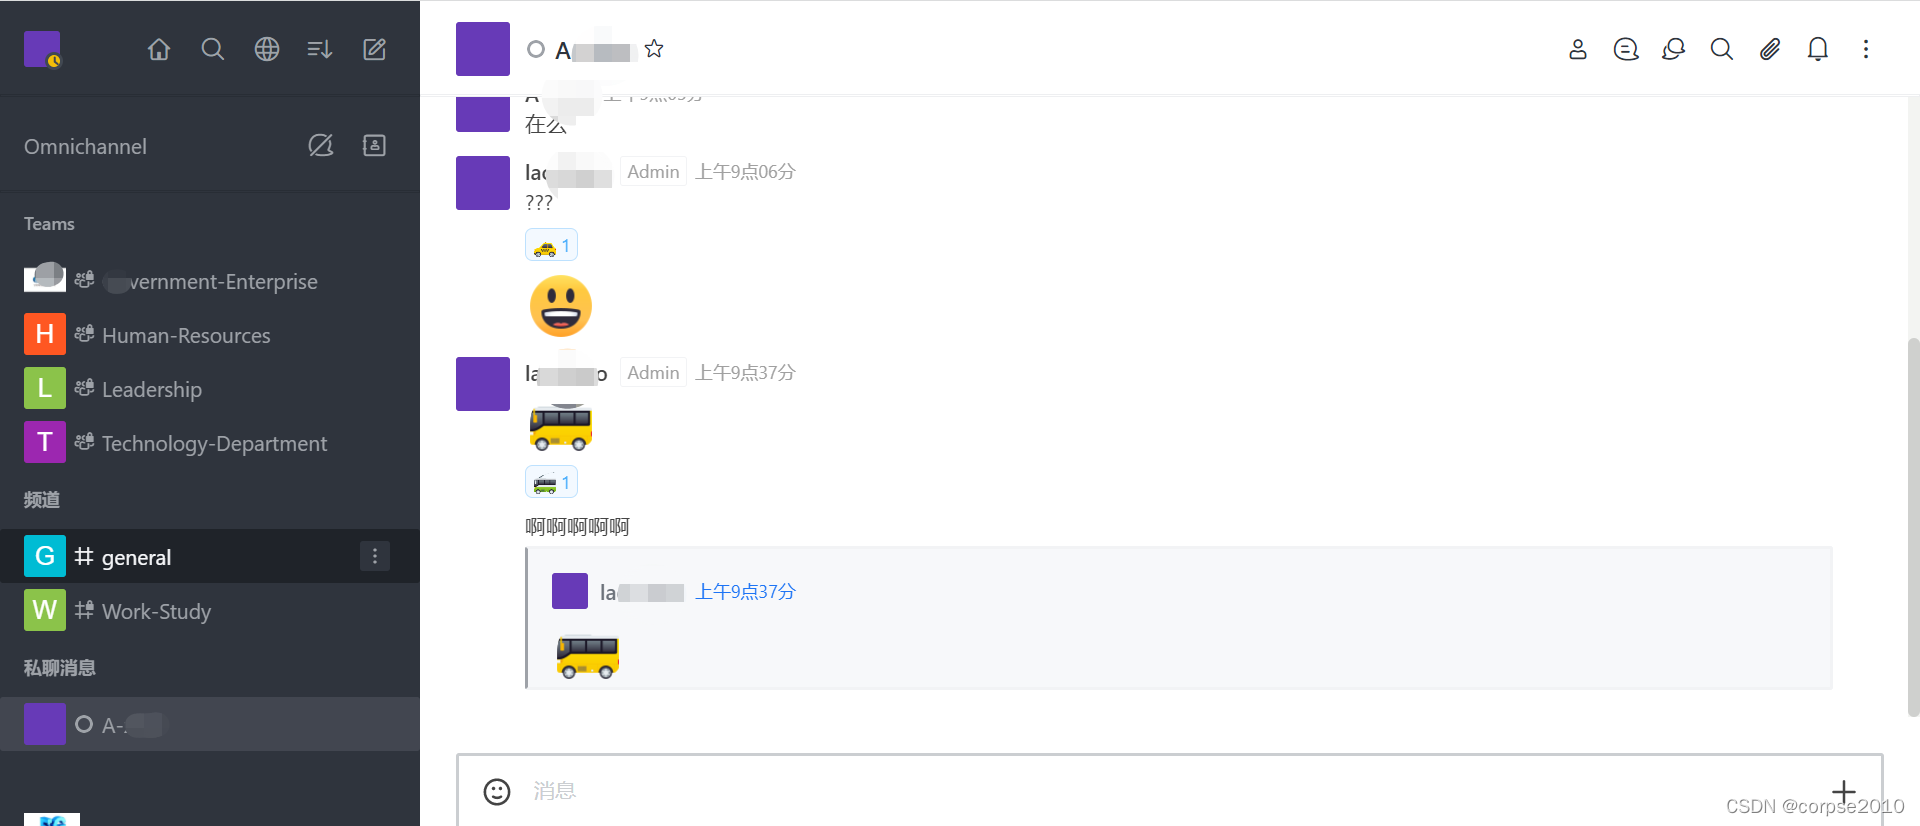Open the sort display options icon
Viewport: 1920px width, 826px height.
tap(320, 49)
